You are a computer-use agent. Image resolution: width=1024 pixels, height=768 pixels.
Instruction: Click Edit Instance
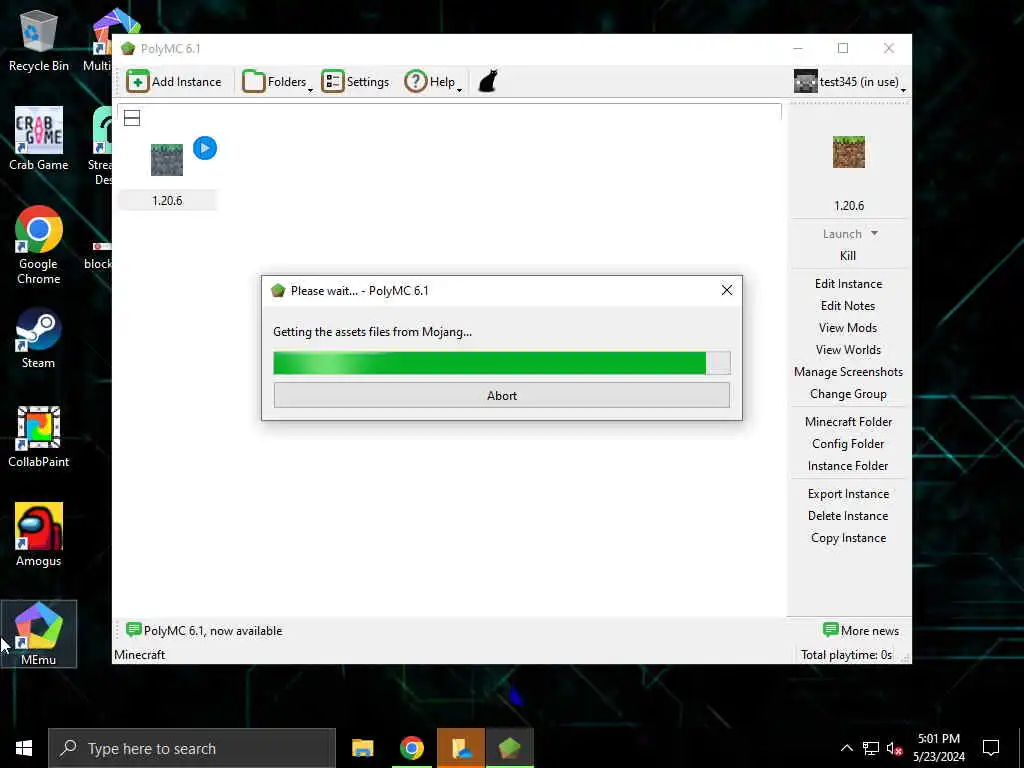(x=848, y=284)
